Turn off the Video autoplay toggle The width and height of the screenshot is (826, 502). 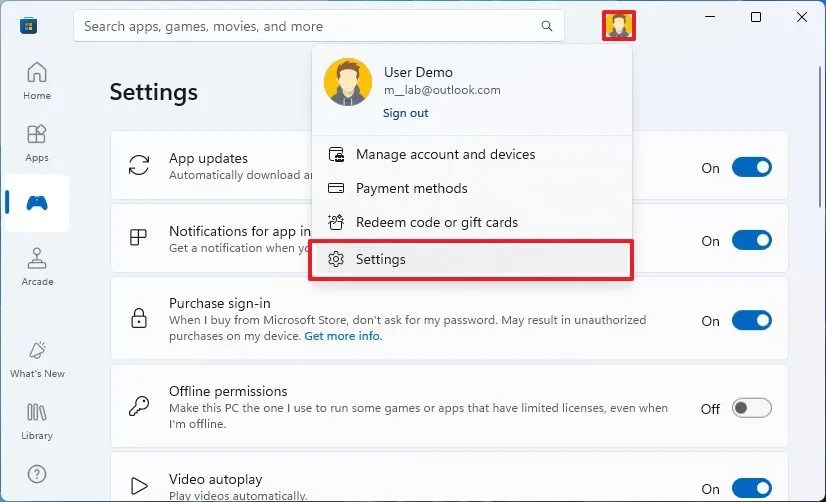(x=752, y=488)
